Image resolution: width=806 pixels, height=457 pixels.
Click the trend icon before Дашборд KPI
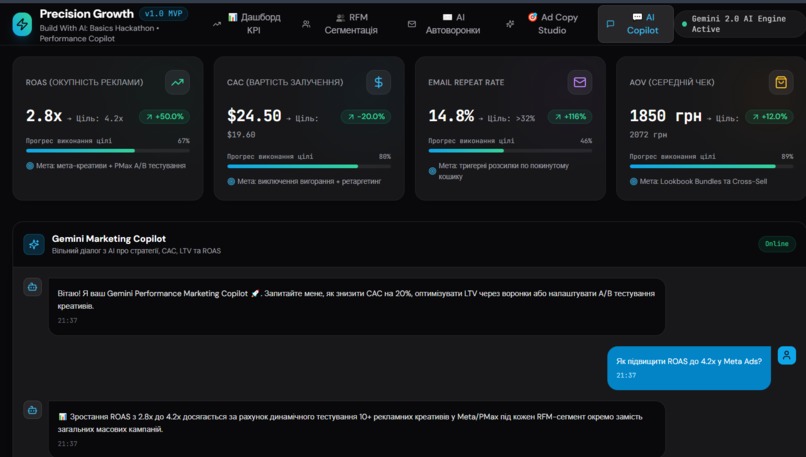coord(217,24)
